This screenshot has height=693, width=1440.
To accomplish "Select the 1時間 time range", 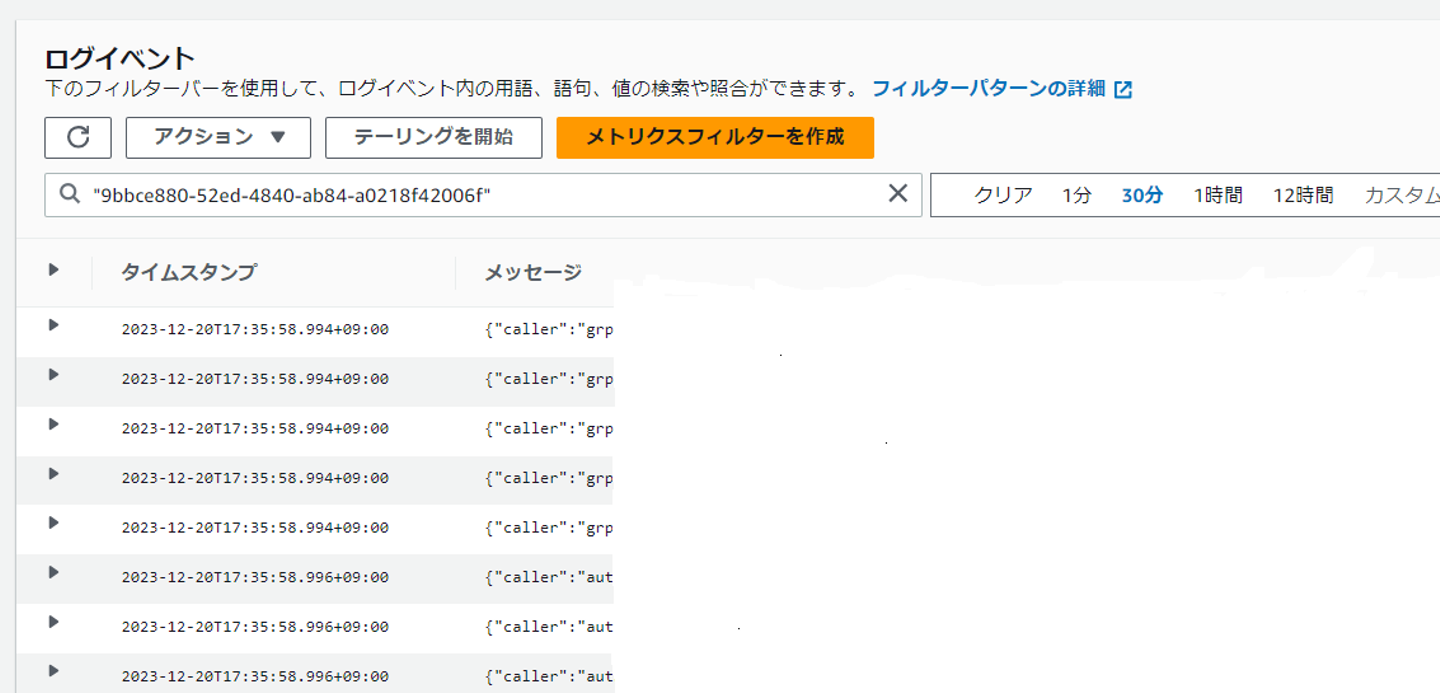I will 1218,195.
